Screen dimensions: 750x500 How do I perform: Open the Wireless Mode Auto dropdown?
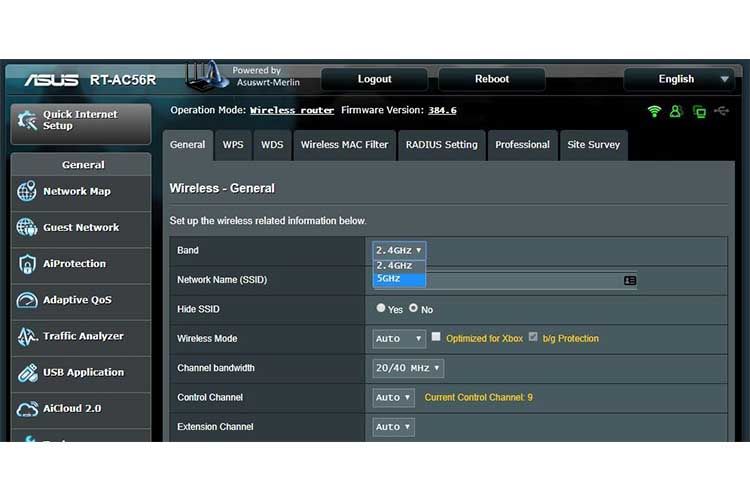pyautogui.click(x=399, y=339)
